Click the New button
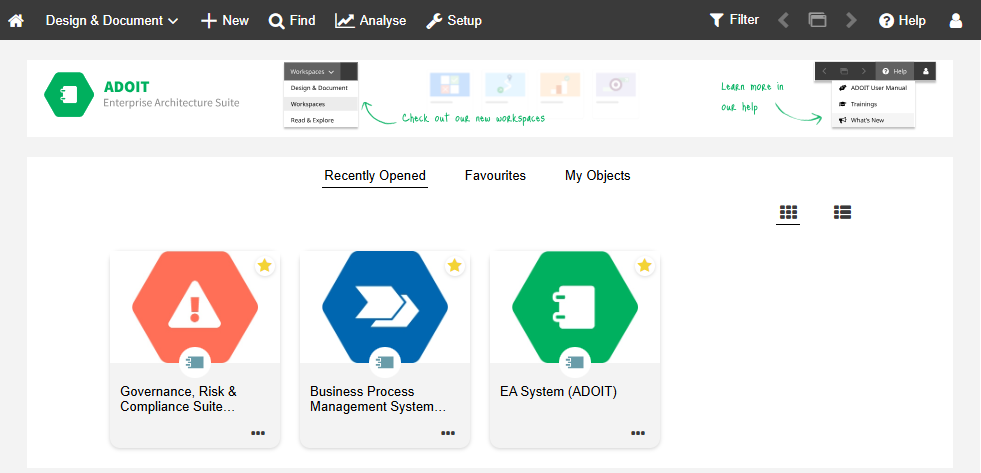This screenshot has width=981, height=473. point(225,20)
